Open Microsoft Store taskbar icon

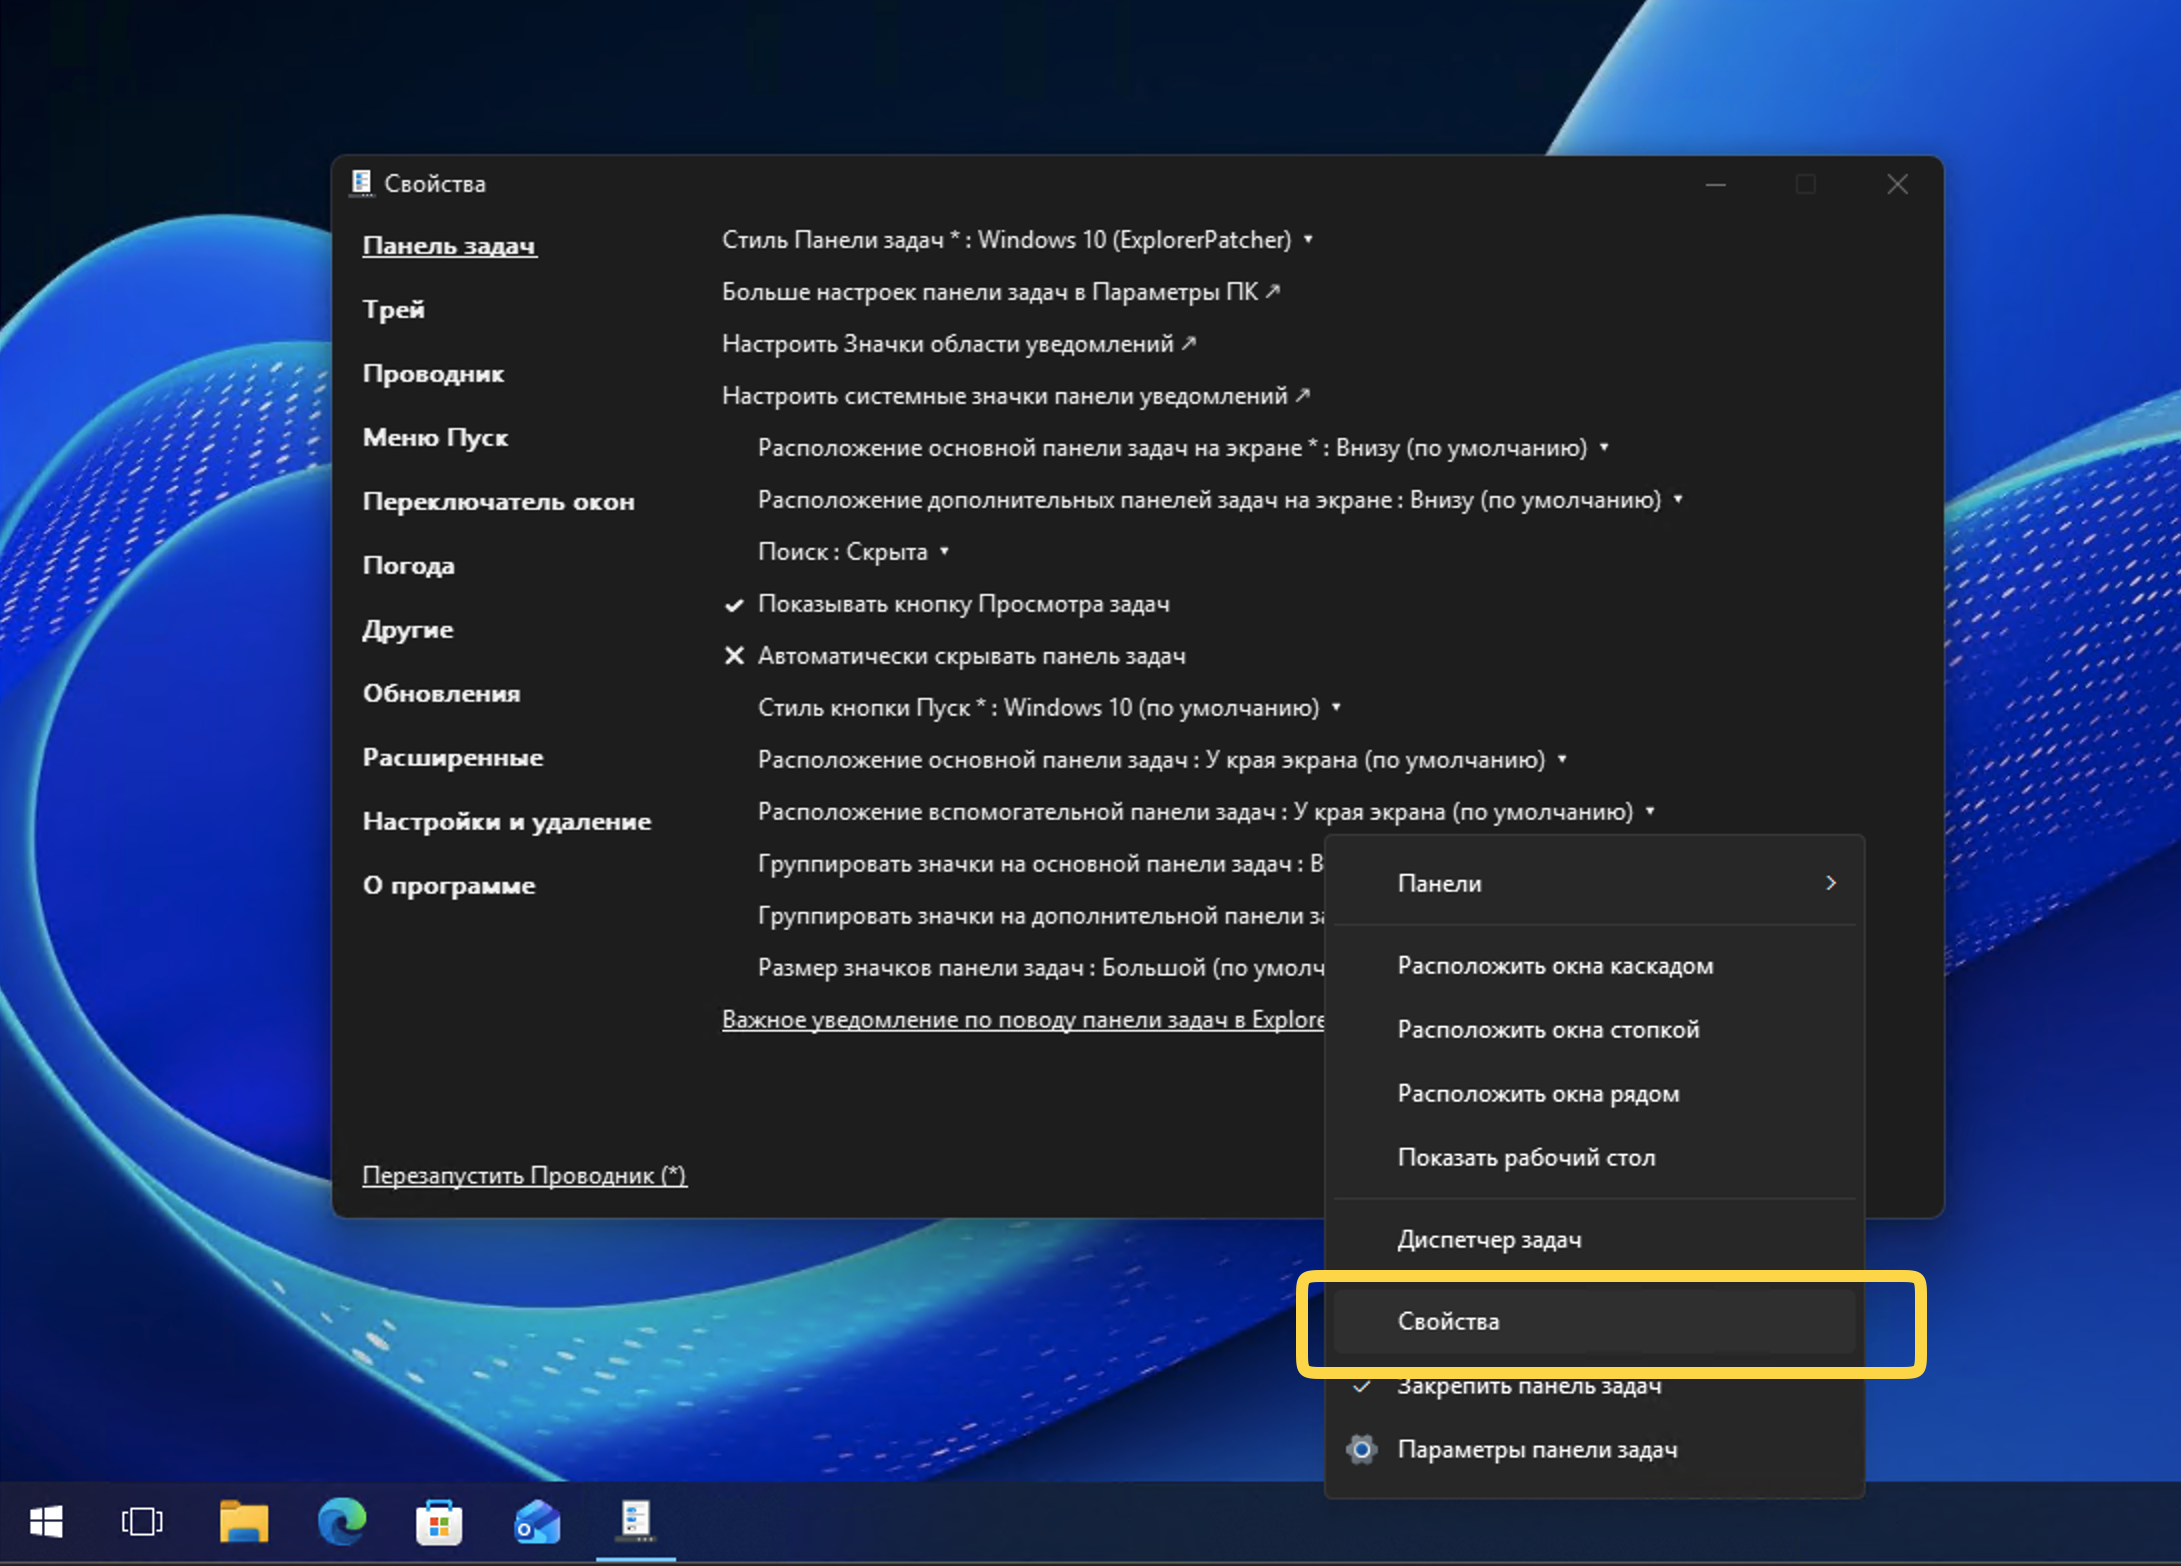coord(439,1521)
